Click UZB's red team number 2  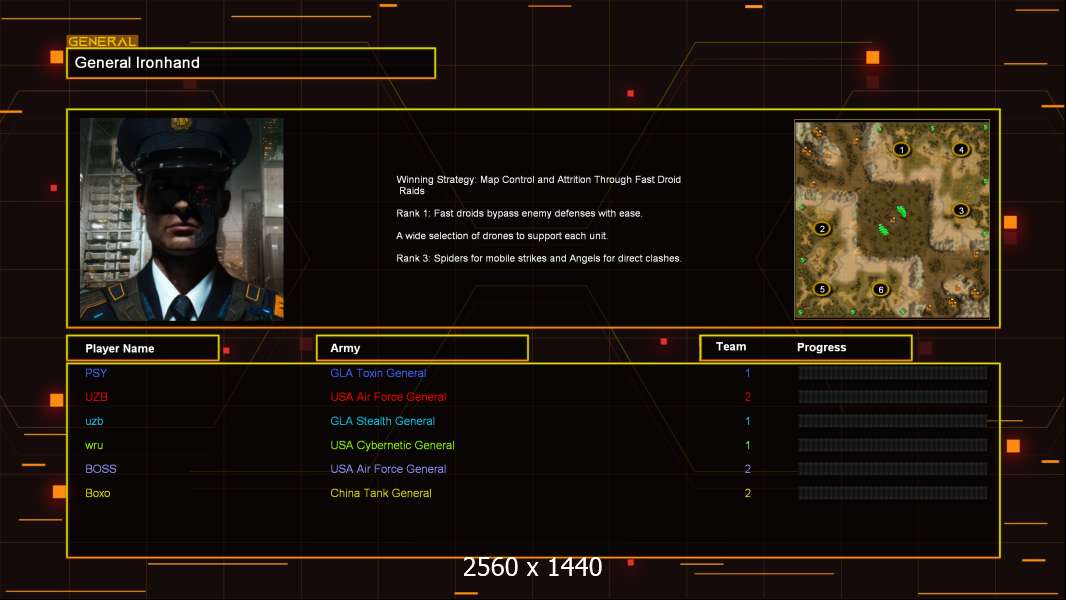(748, 397)
